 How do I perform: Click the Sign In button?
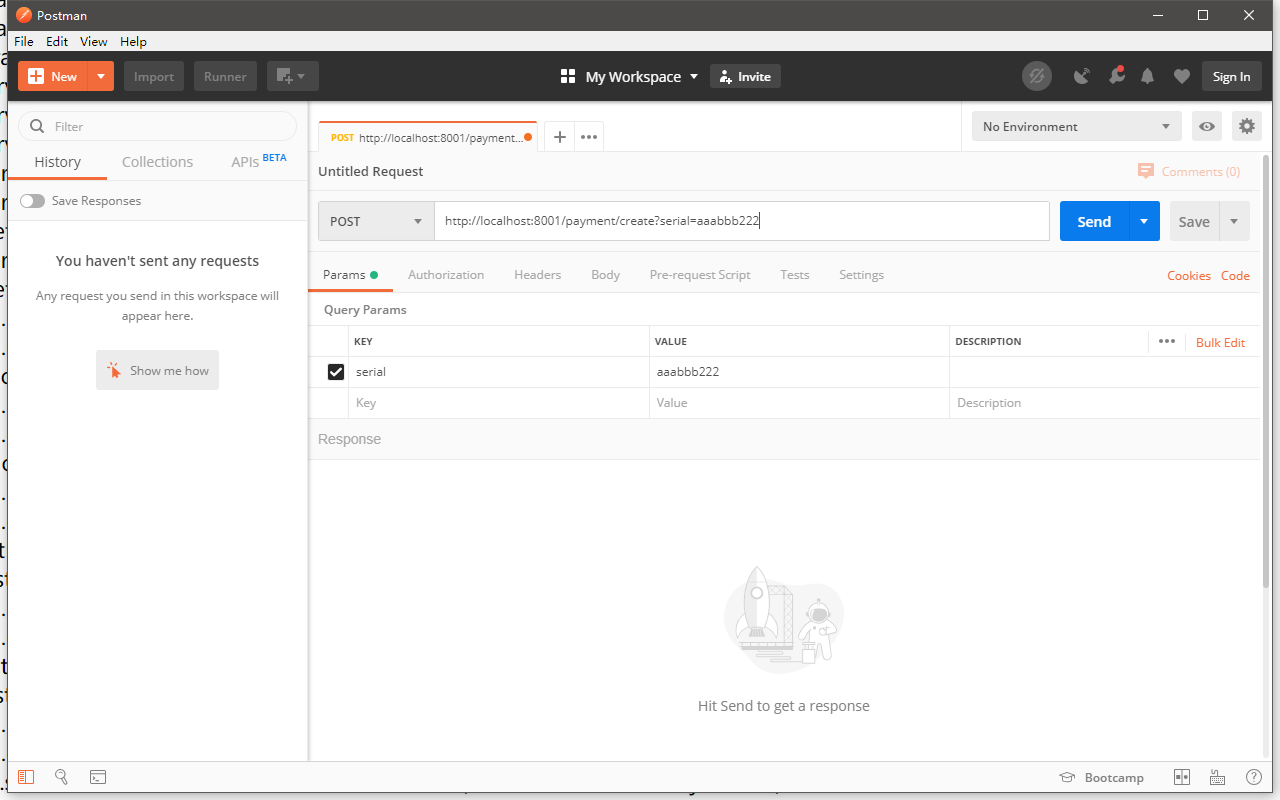tap(1231, 76)
